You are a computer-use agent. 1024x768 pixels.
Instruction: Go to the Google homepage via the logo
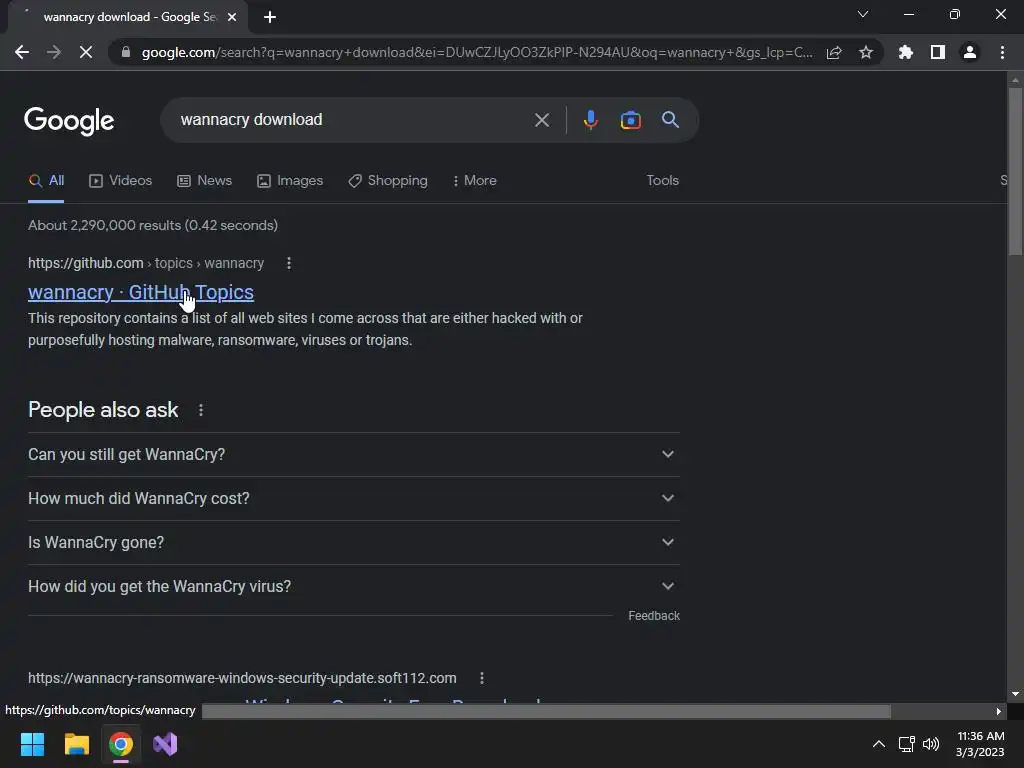tap(69, 121)
